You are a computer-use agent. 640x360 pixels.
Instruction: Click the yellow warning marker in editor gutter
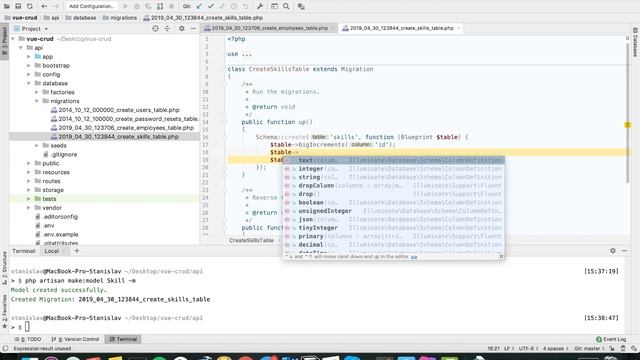tap(628, 125)
